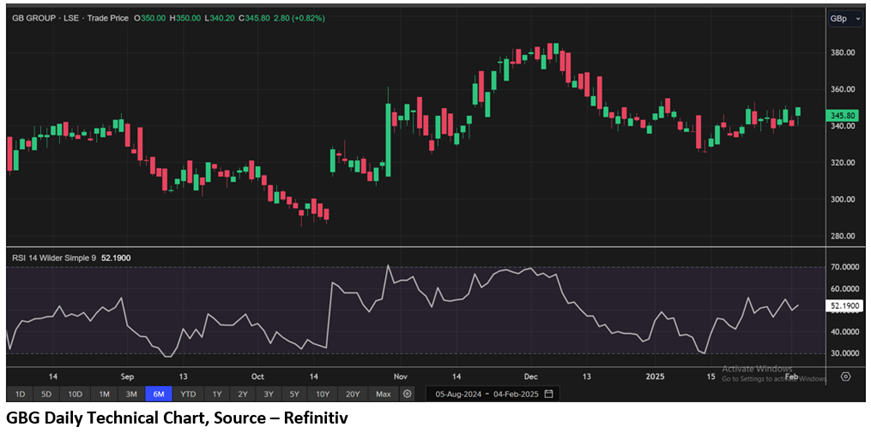The height and width of the screenshot is (433, 871).
Task: Select the YTD period
Action: [x=188, y=394]
